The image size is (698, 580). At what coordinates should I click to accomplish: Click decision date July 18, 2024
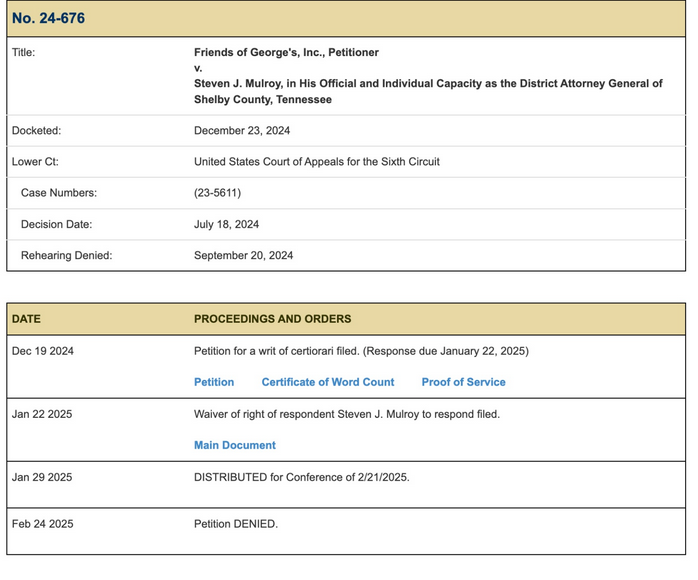click(226, 224)
